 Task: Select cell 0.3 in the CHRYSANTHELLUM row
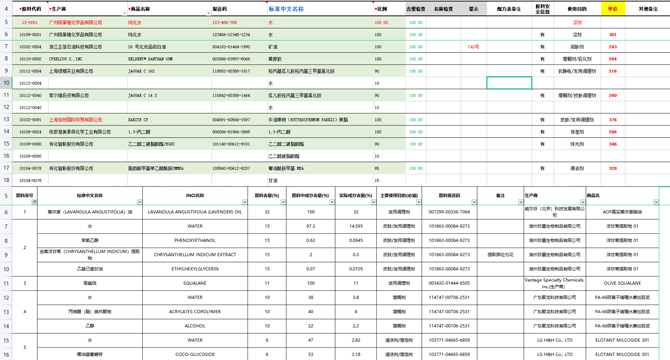356,255
